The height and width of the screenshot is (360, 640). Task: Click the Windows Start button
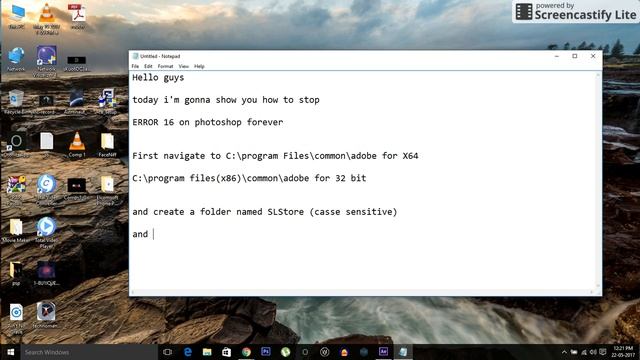point(11,352)
